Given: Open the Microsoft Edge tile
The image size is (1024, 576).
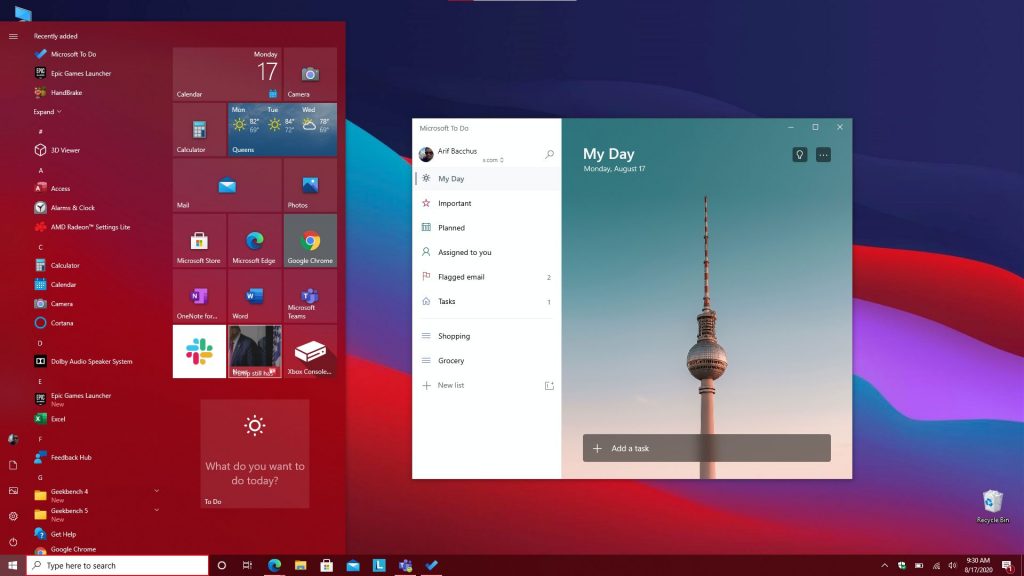Looking at the screenshot, I should click(x=255, y=240).
